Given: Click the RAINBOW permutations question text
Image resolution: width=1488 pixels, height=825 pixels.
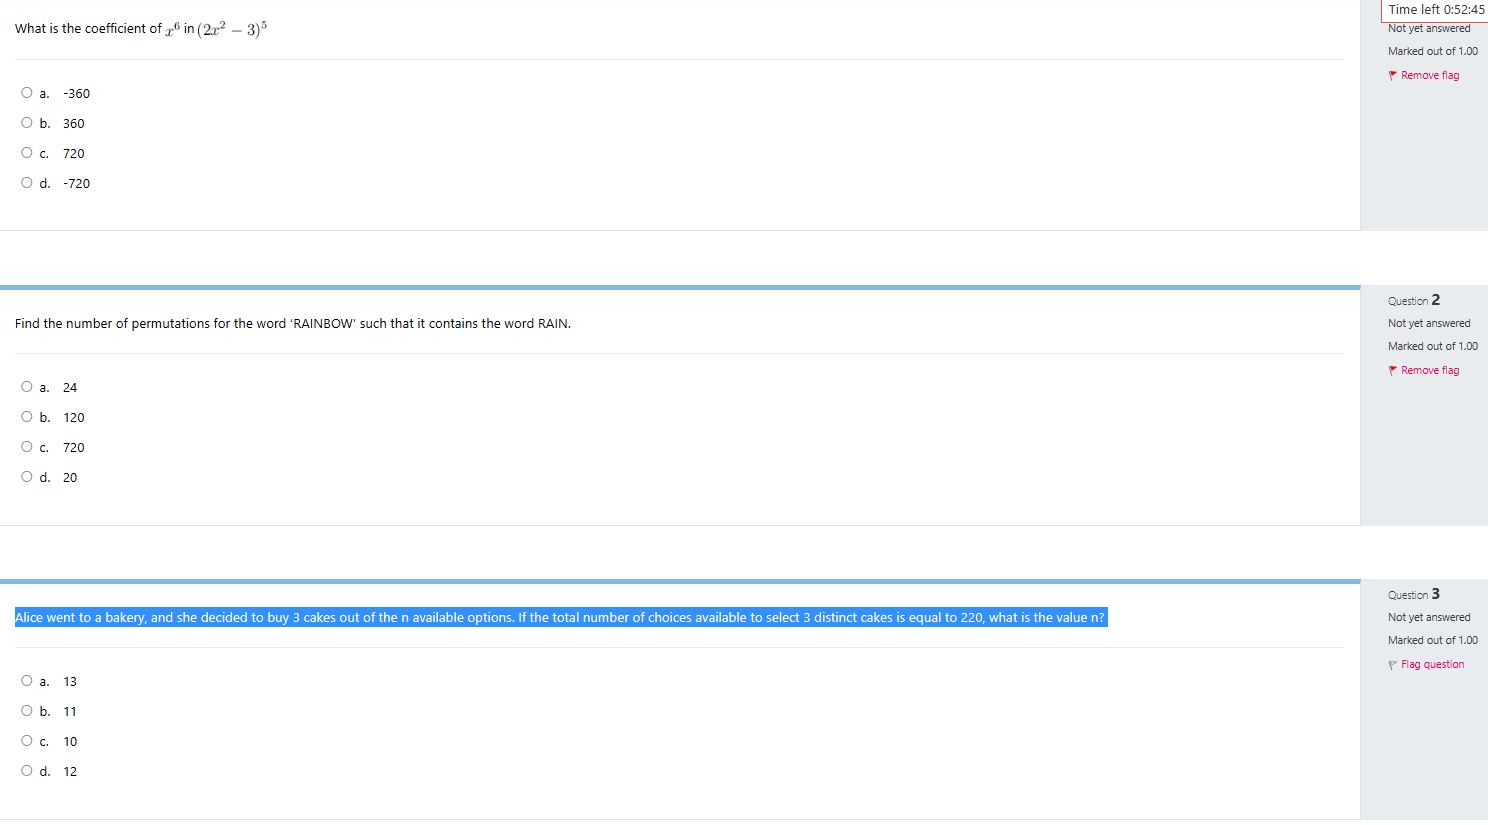Looking at the screenshot, I should tap(293, 323).
